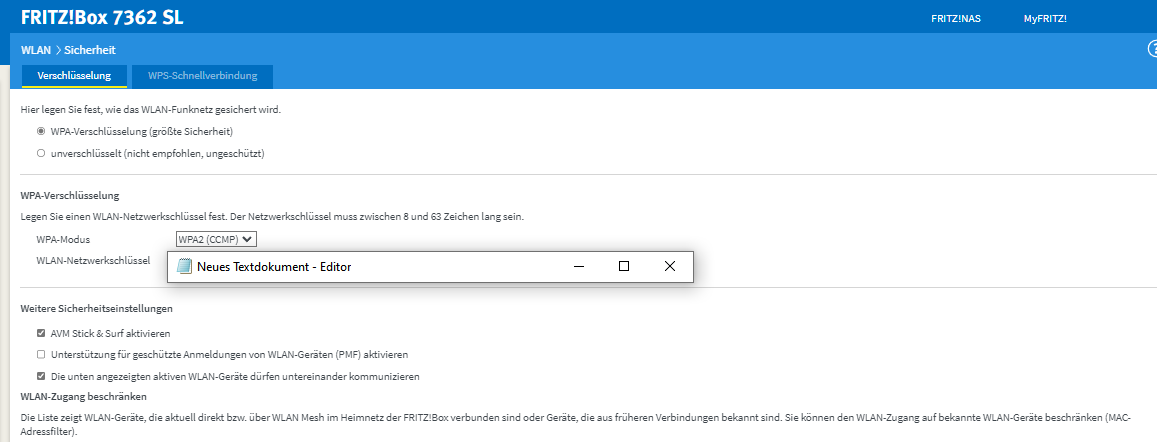1157x442 pixels.
Task: Click the WLAN-Netzwerkschlüssel label
Action: 93,260
